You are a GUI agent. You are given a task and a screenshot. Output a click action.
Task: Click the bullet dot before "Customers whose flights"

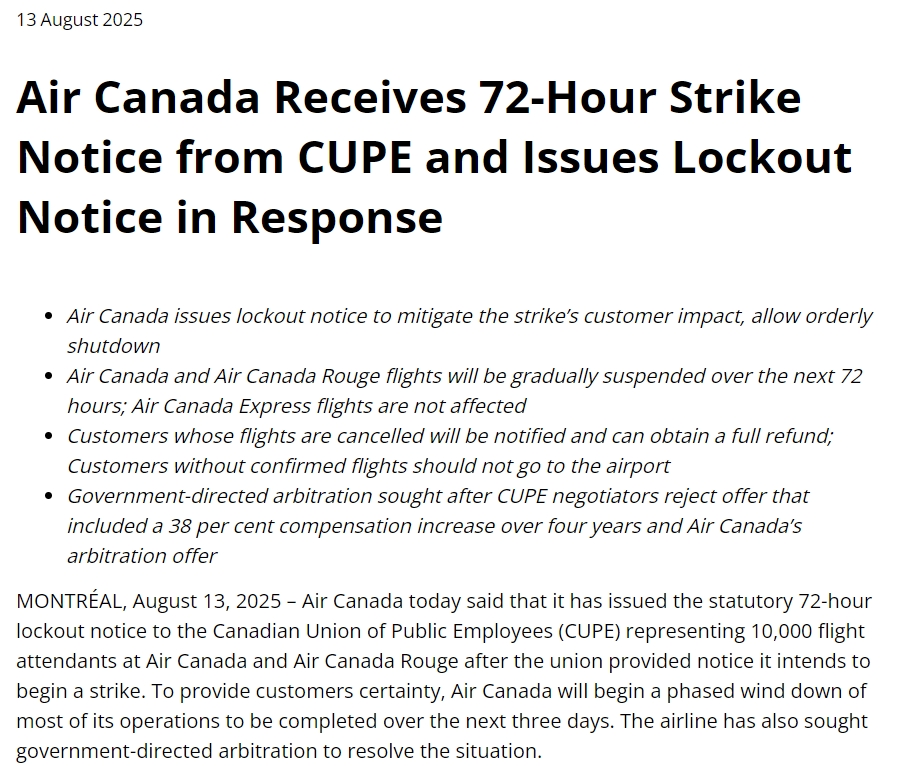pyautogui.click(x=48, y=437)
